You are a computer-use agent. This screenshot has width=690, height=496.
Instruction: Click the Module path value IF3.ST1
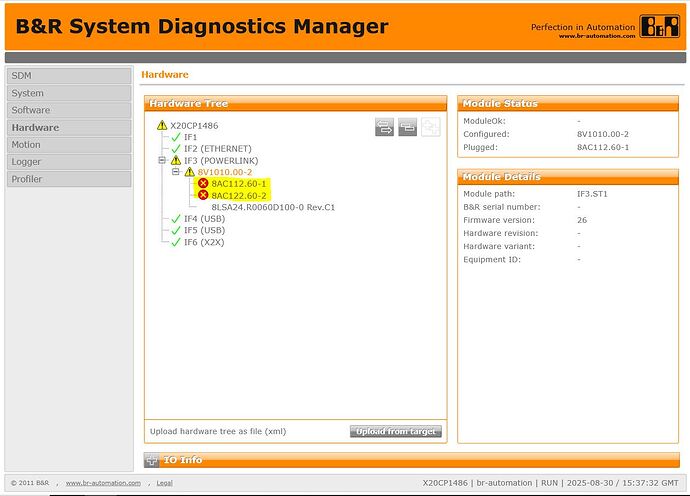(592, 194)
